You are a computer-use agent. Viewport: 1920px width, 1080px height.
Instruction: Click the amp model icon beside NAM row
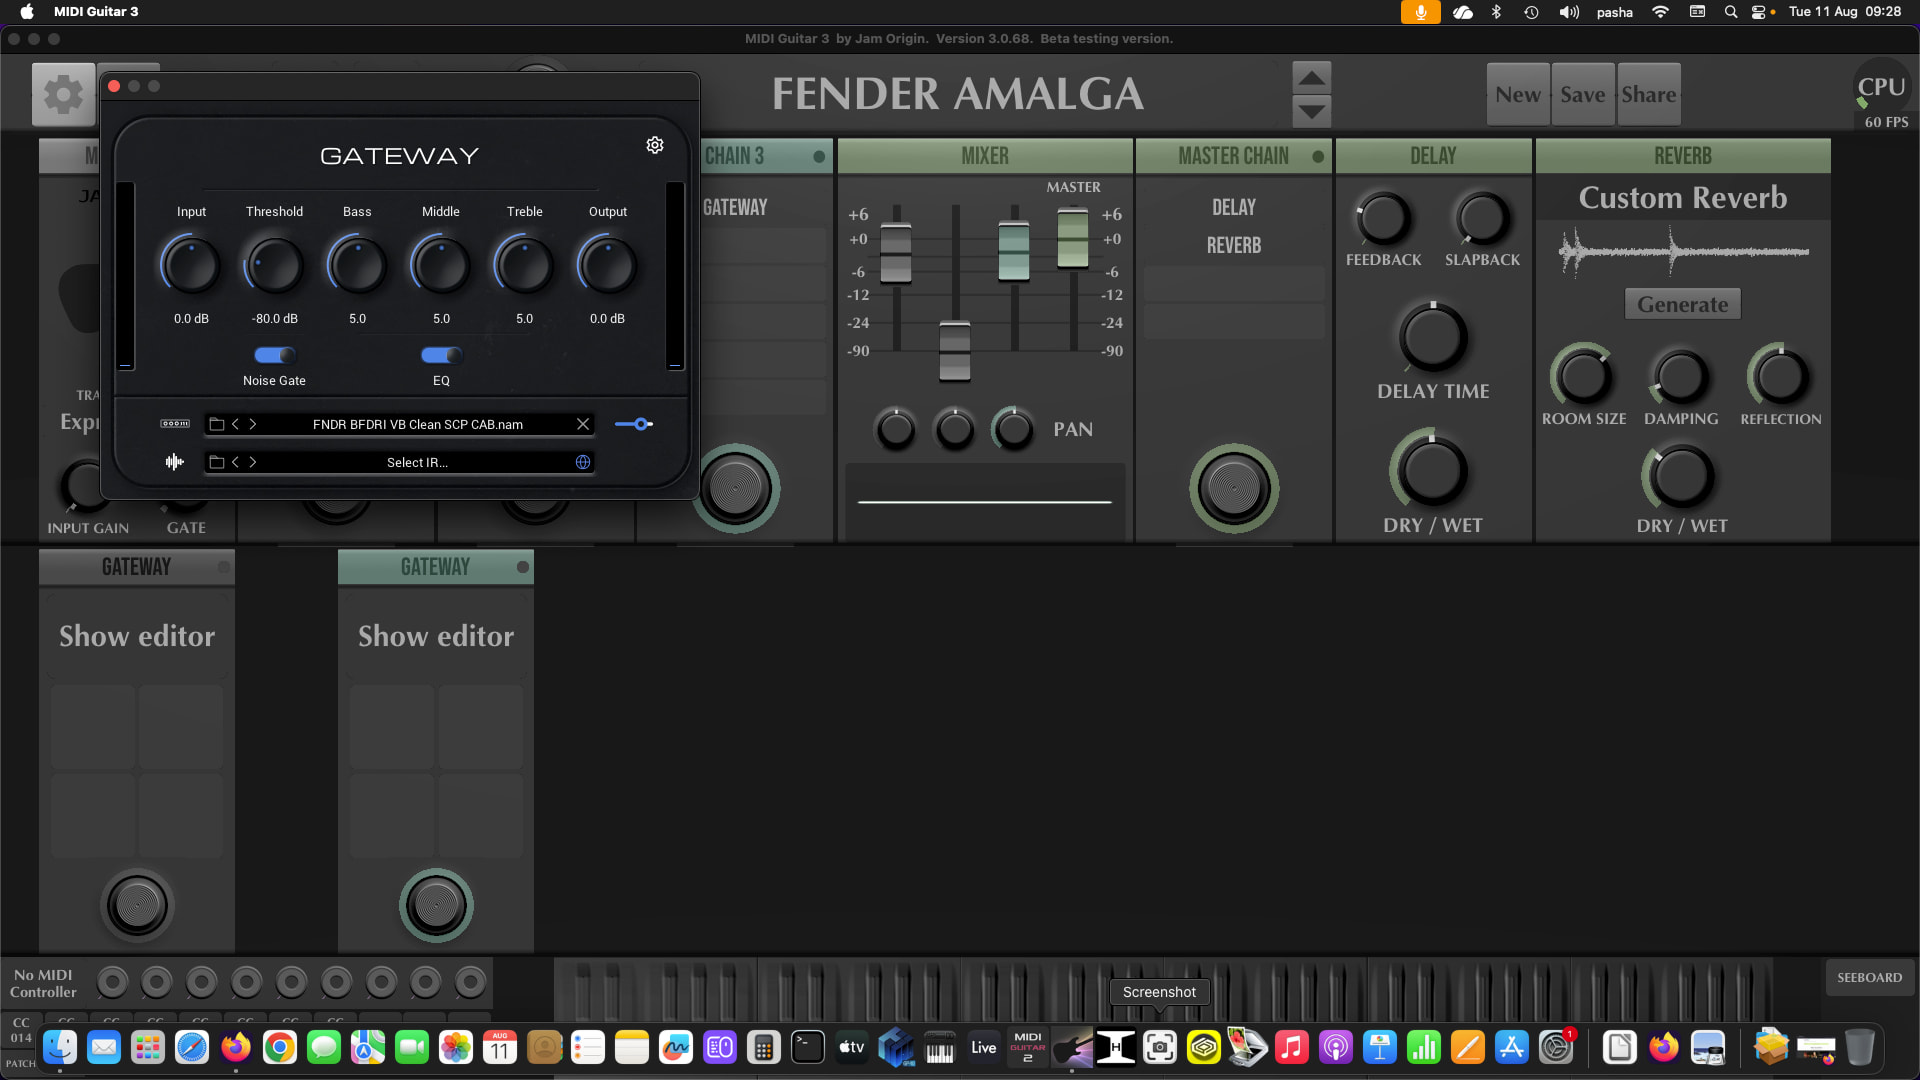(x=175, y=424)
